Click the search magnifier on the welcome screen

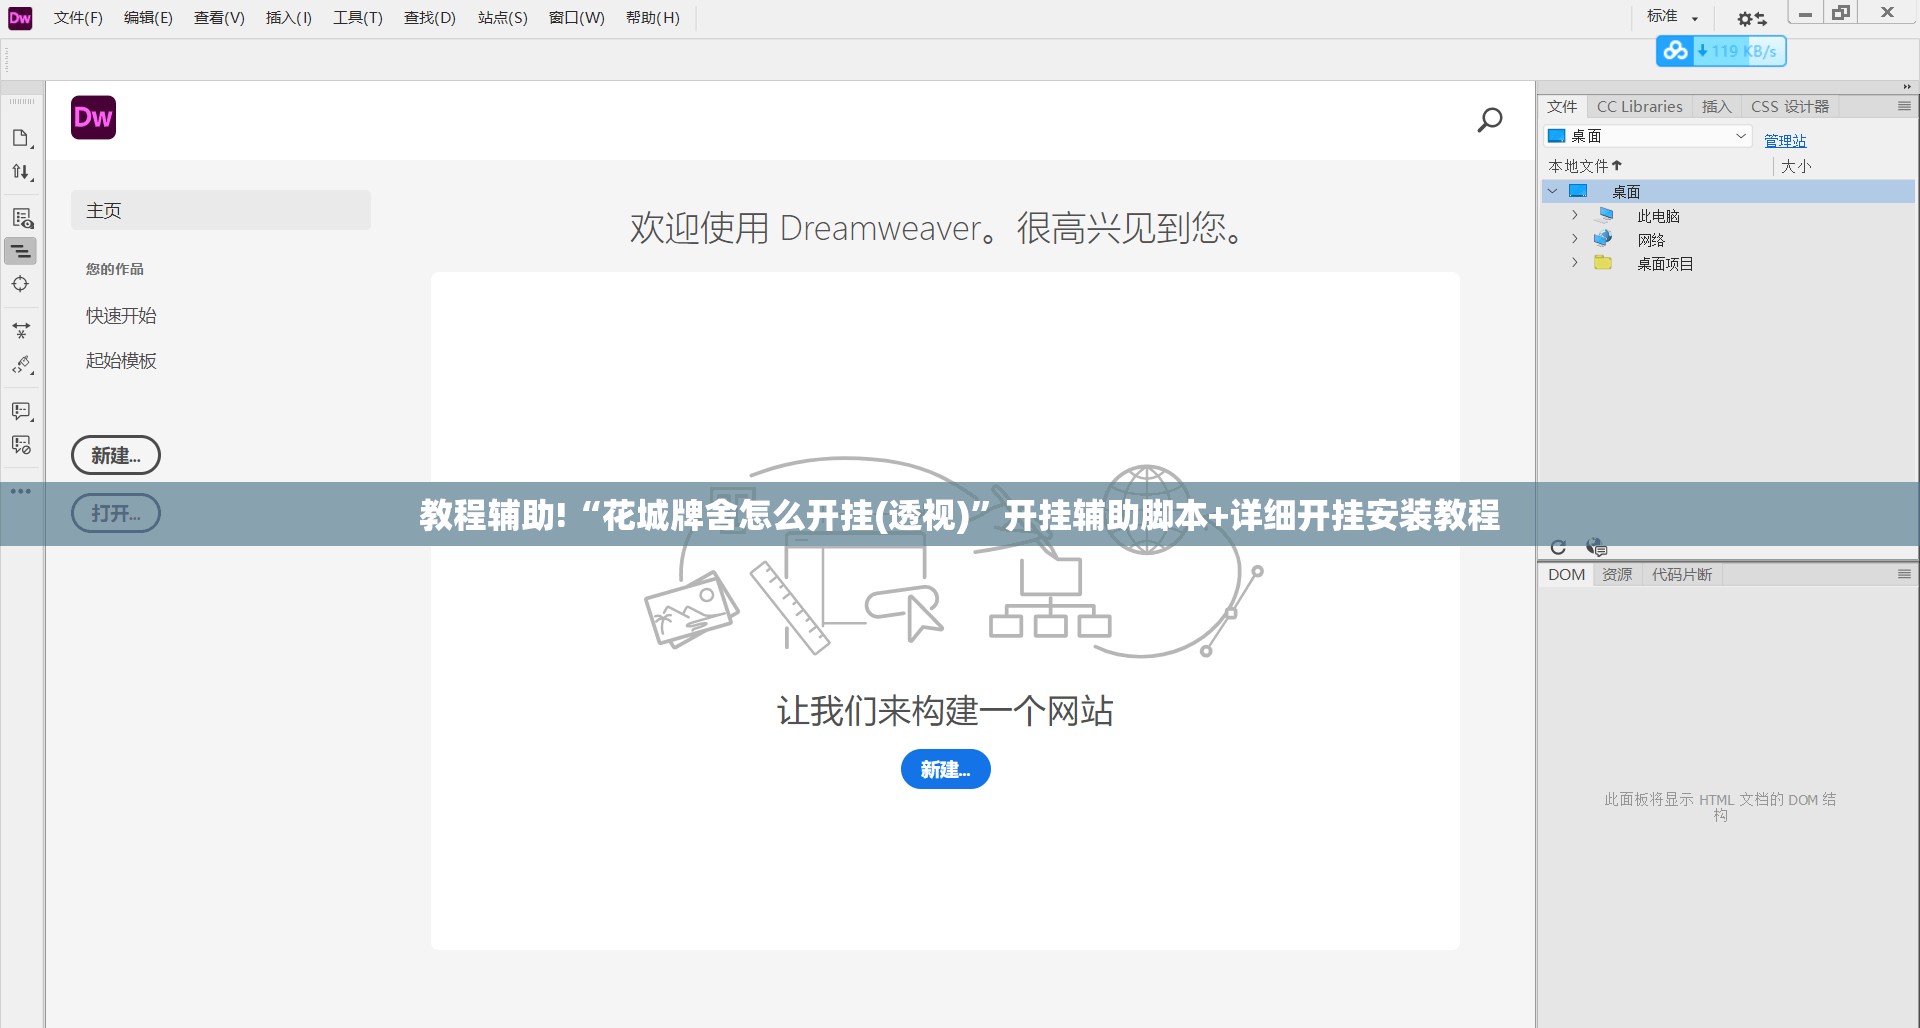[x=1490, y=120]
